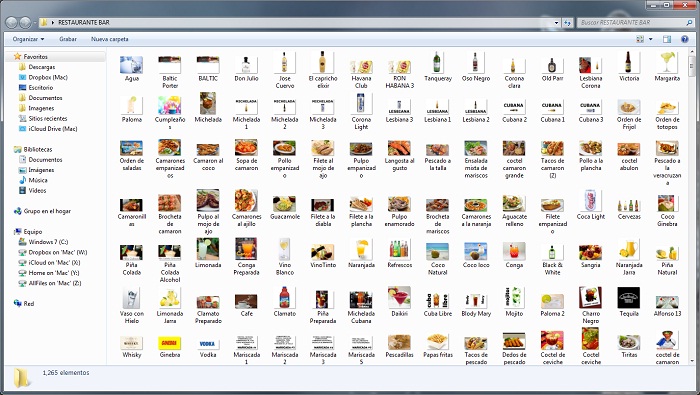700x395 pixels.
Task: Open the view options dropdown arrow
Action: tap(650, 39)
